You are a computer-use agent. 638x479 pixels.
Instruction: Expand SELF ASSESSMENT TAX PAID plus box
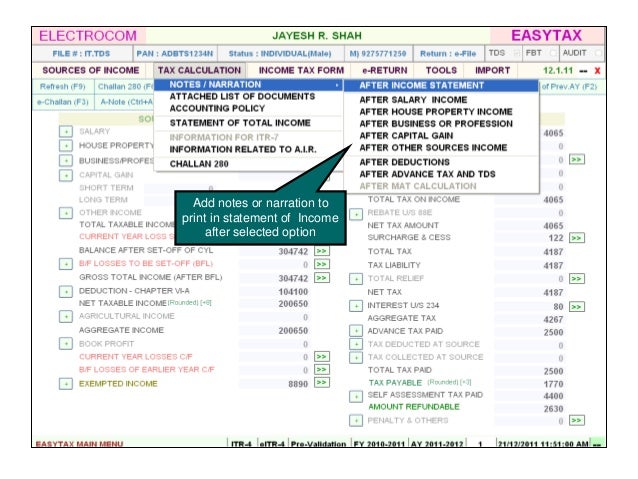356,396
